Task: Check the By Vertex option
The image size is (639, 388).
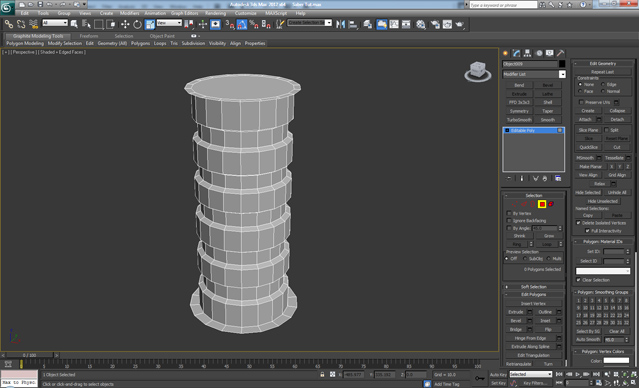Action: [x=509, y=213]
